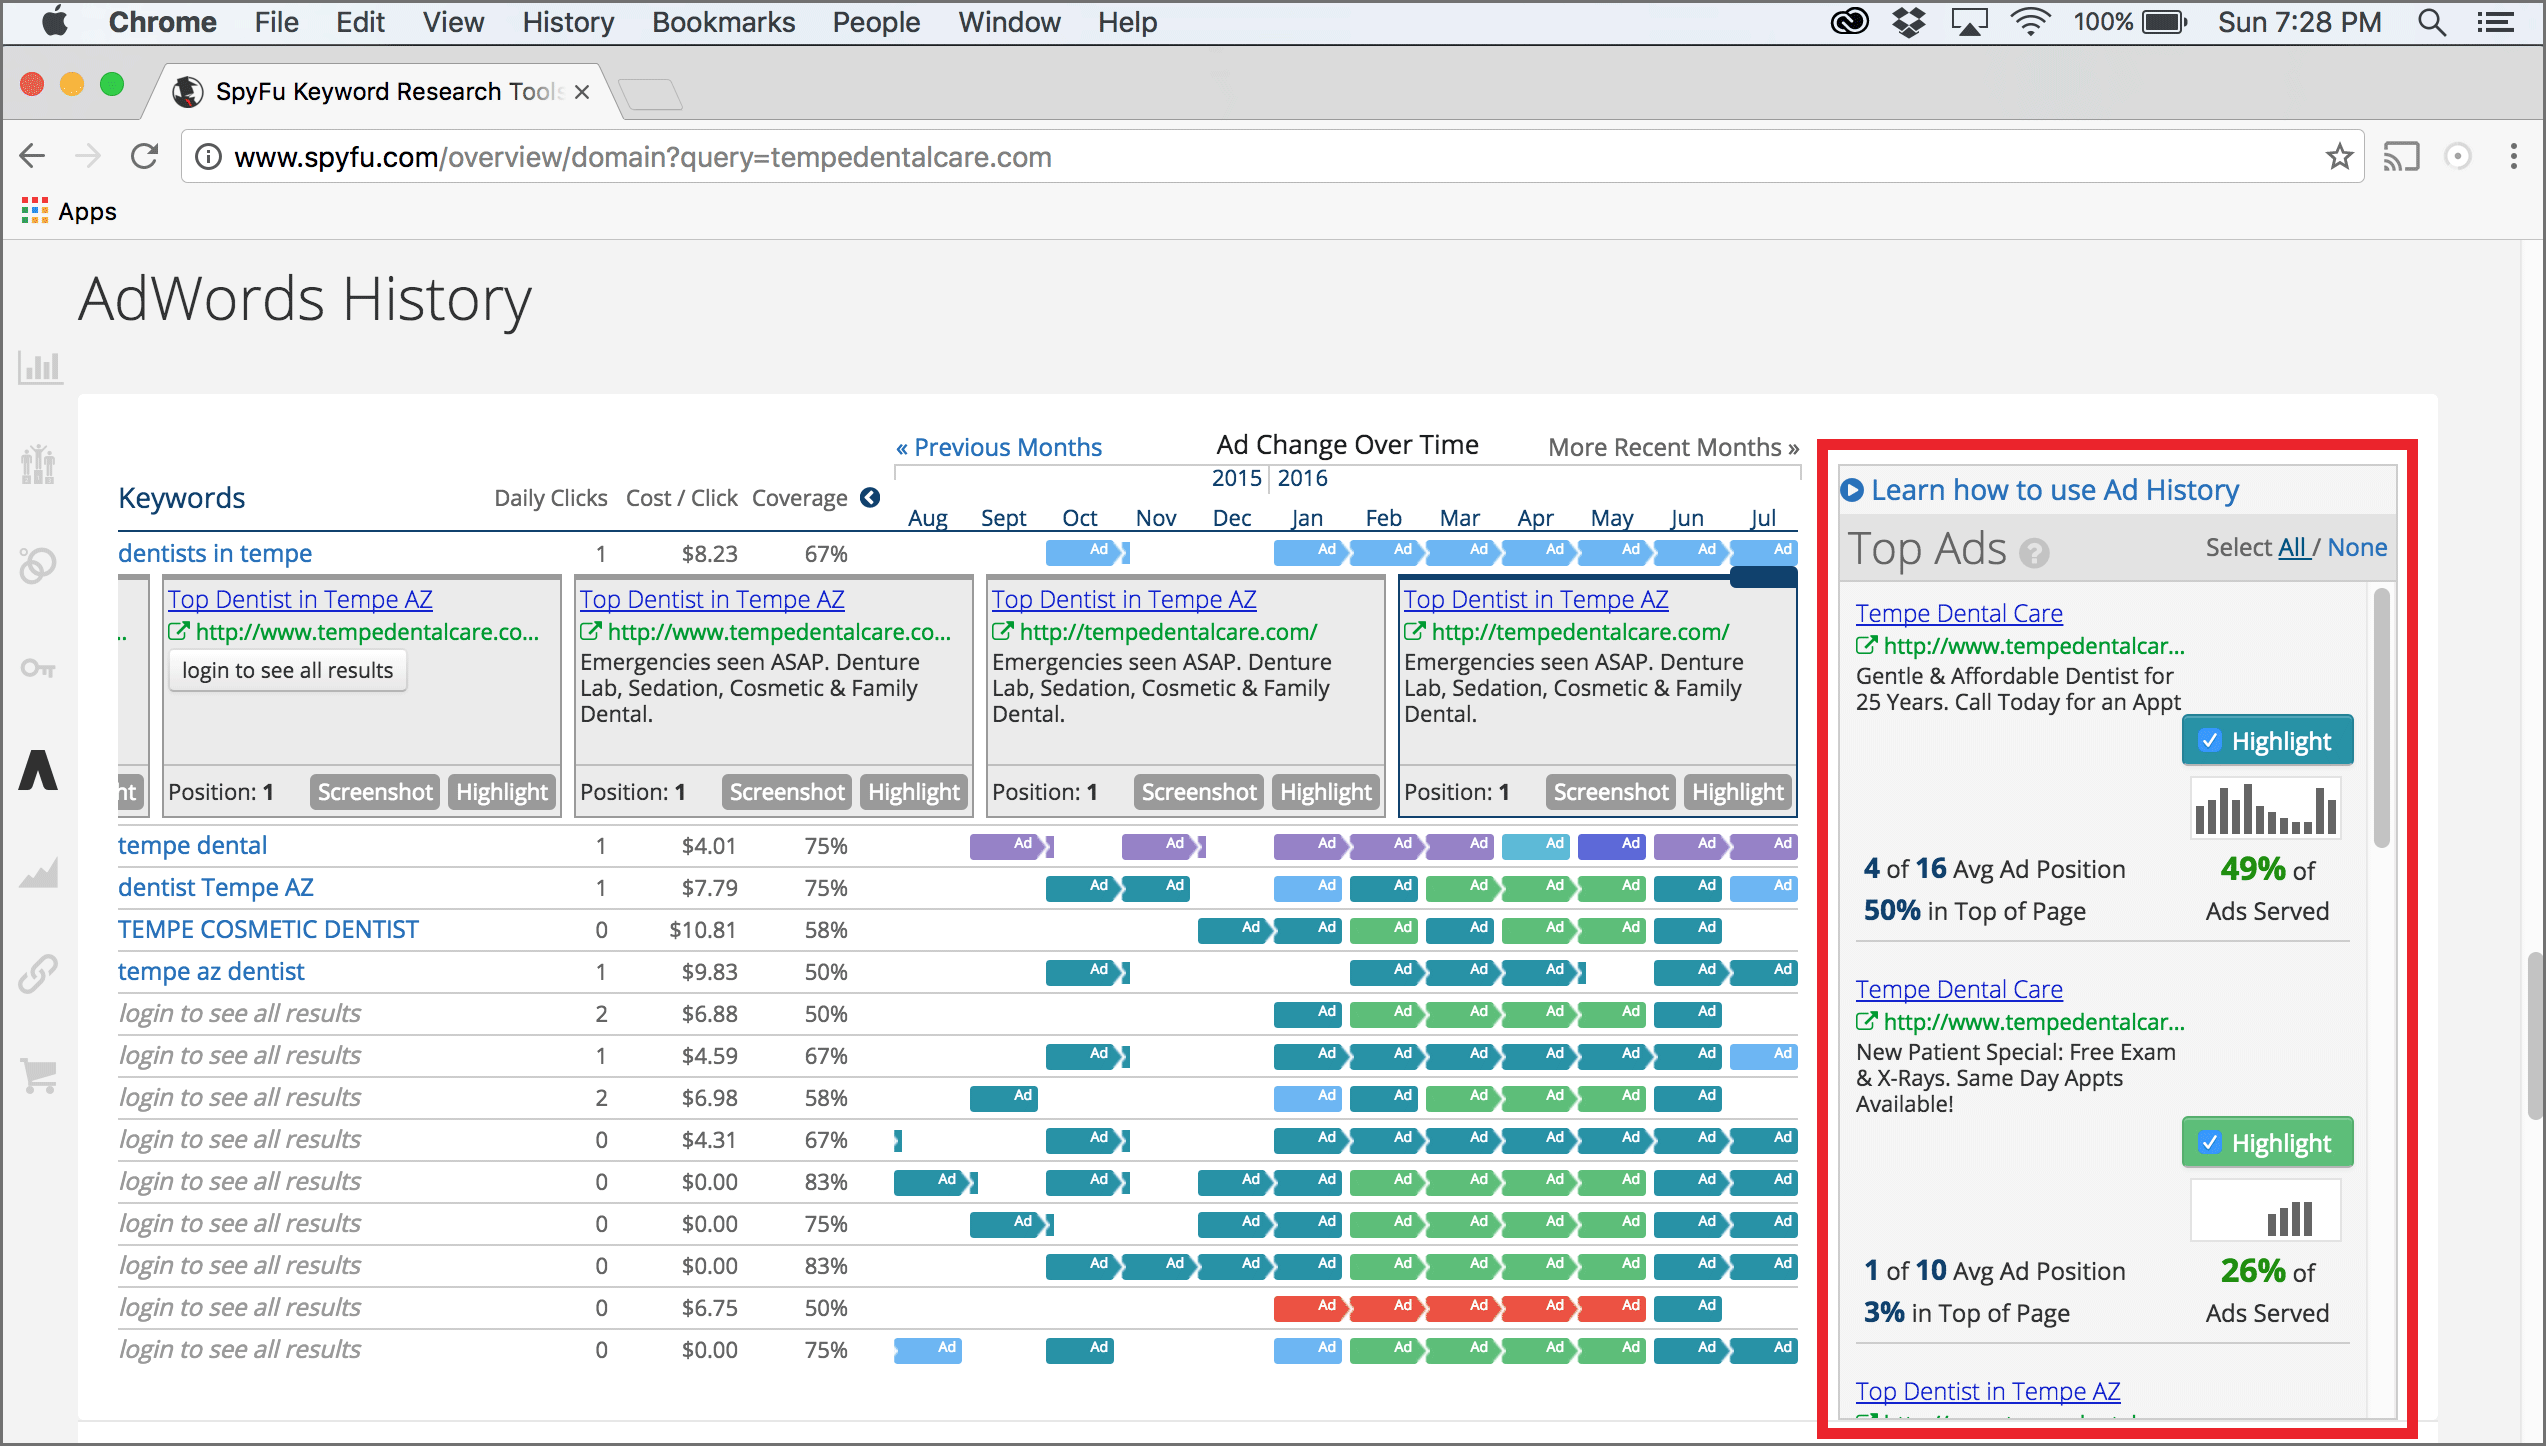
Task: Open Dropbox menu bar icon
Action: click(x=1909, y=22)
